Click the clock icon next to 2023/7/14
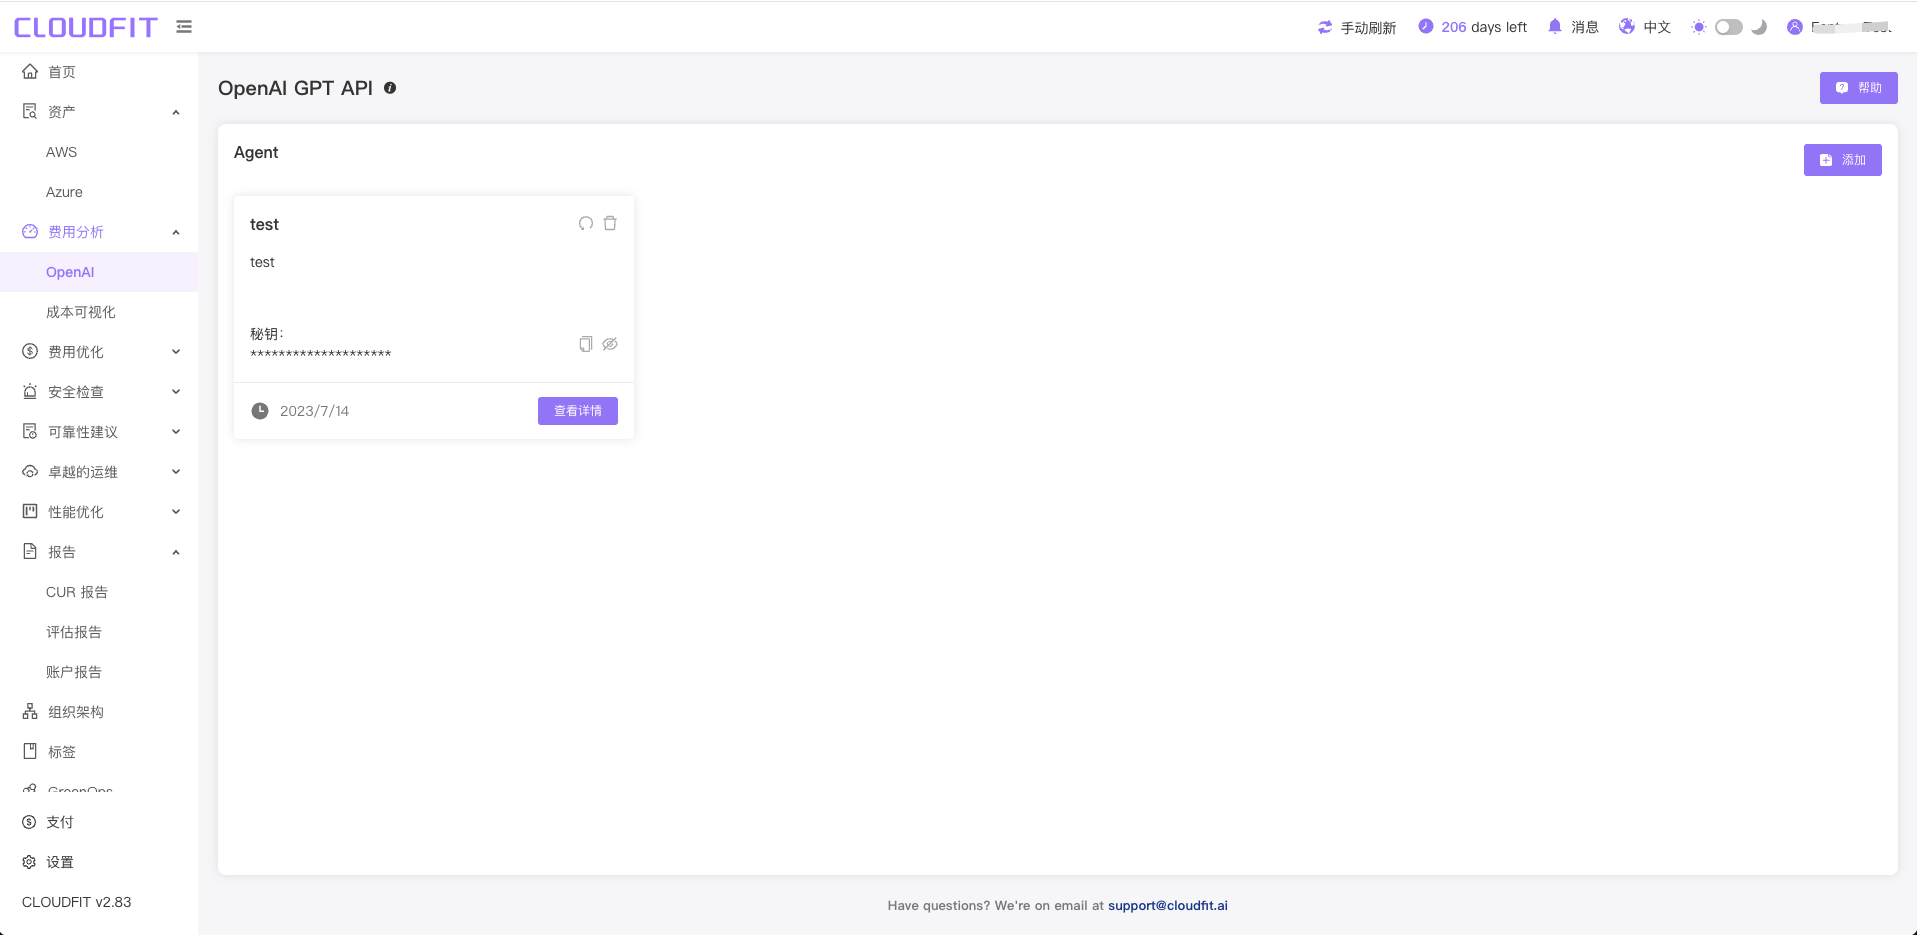Image resolution: width=1917 pixels, height=935 pixels. coord(260,411)
